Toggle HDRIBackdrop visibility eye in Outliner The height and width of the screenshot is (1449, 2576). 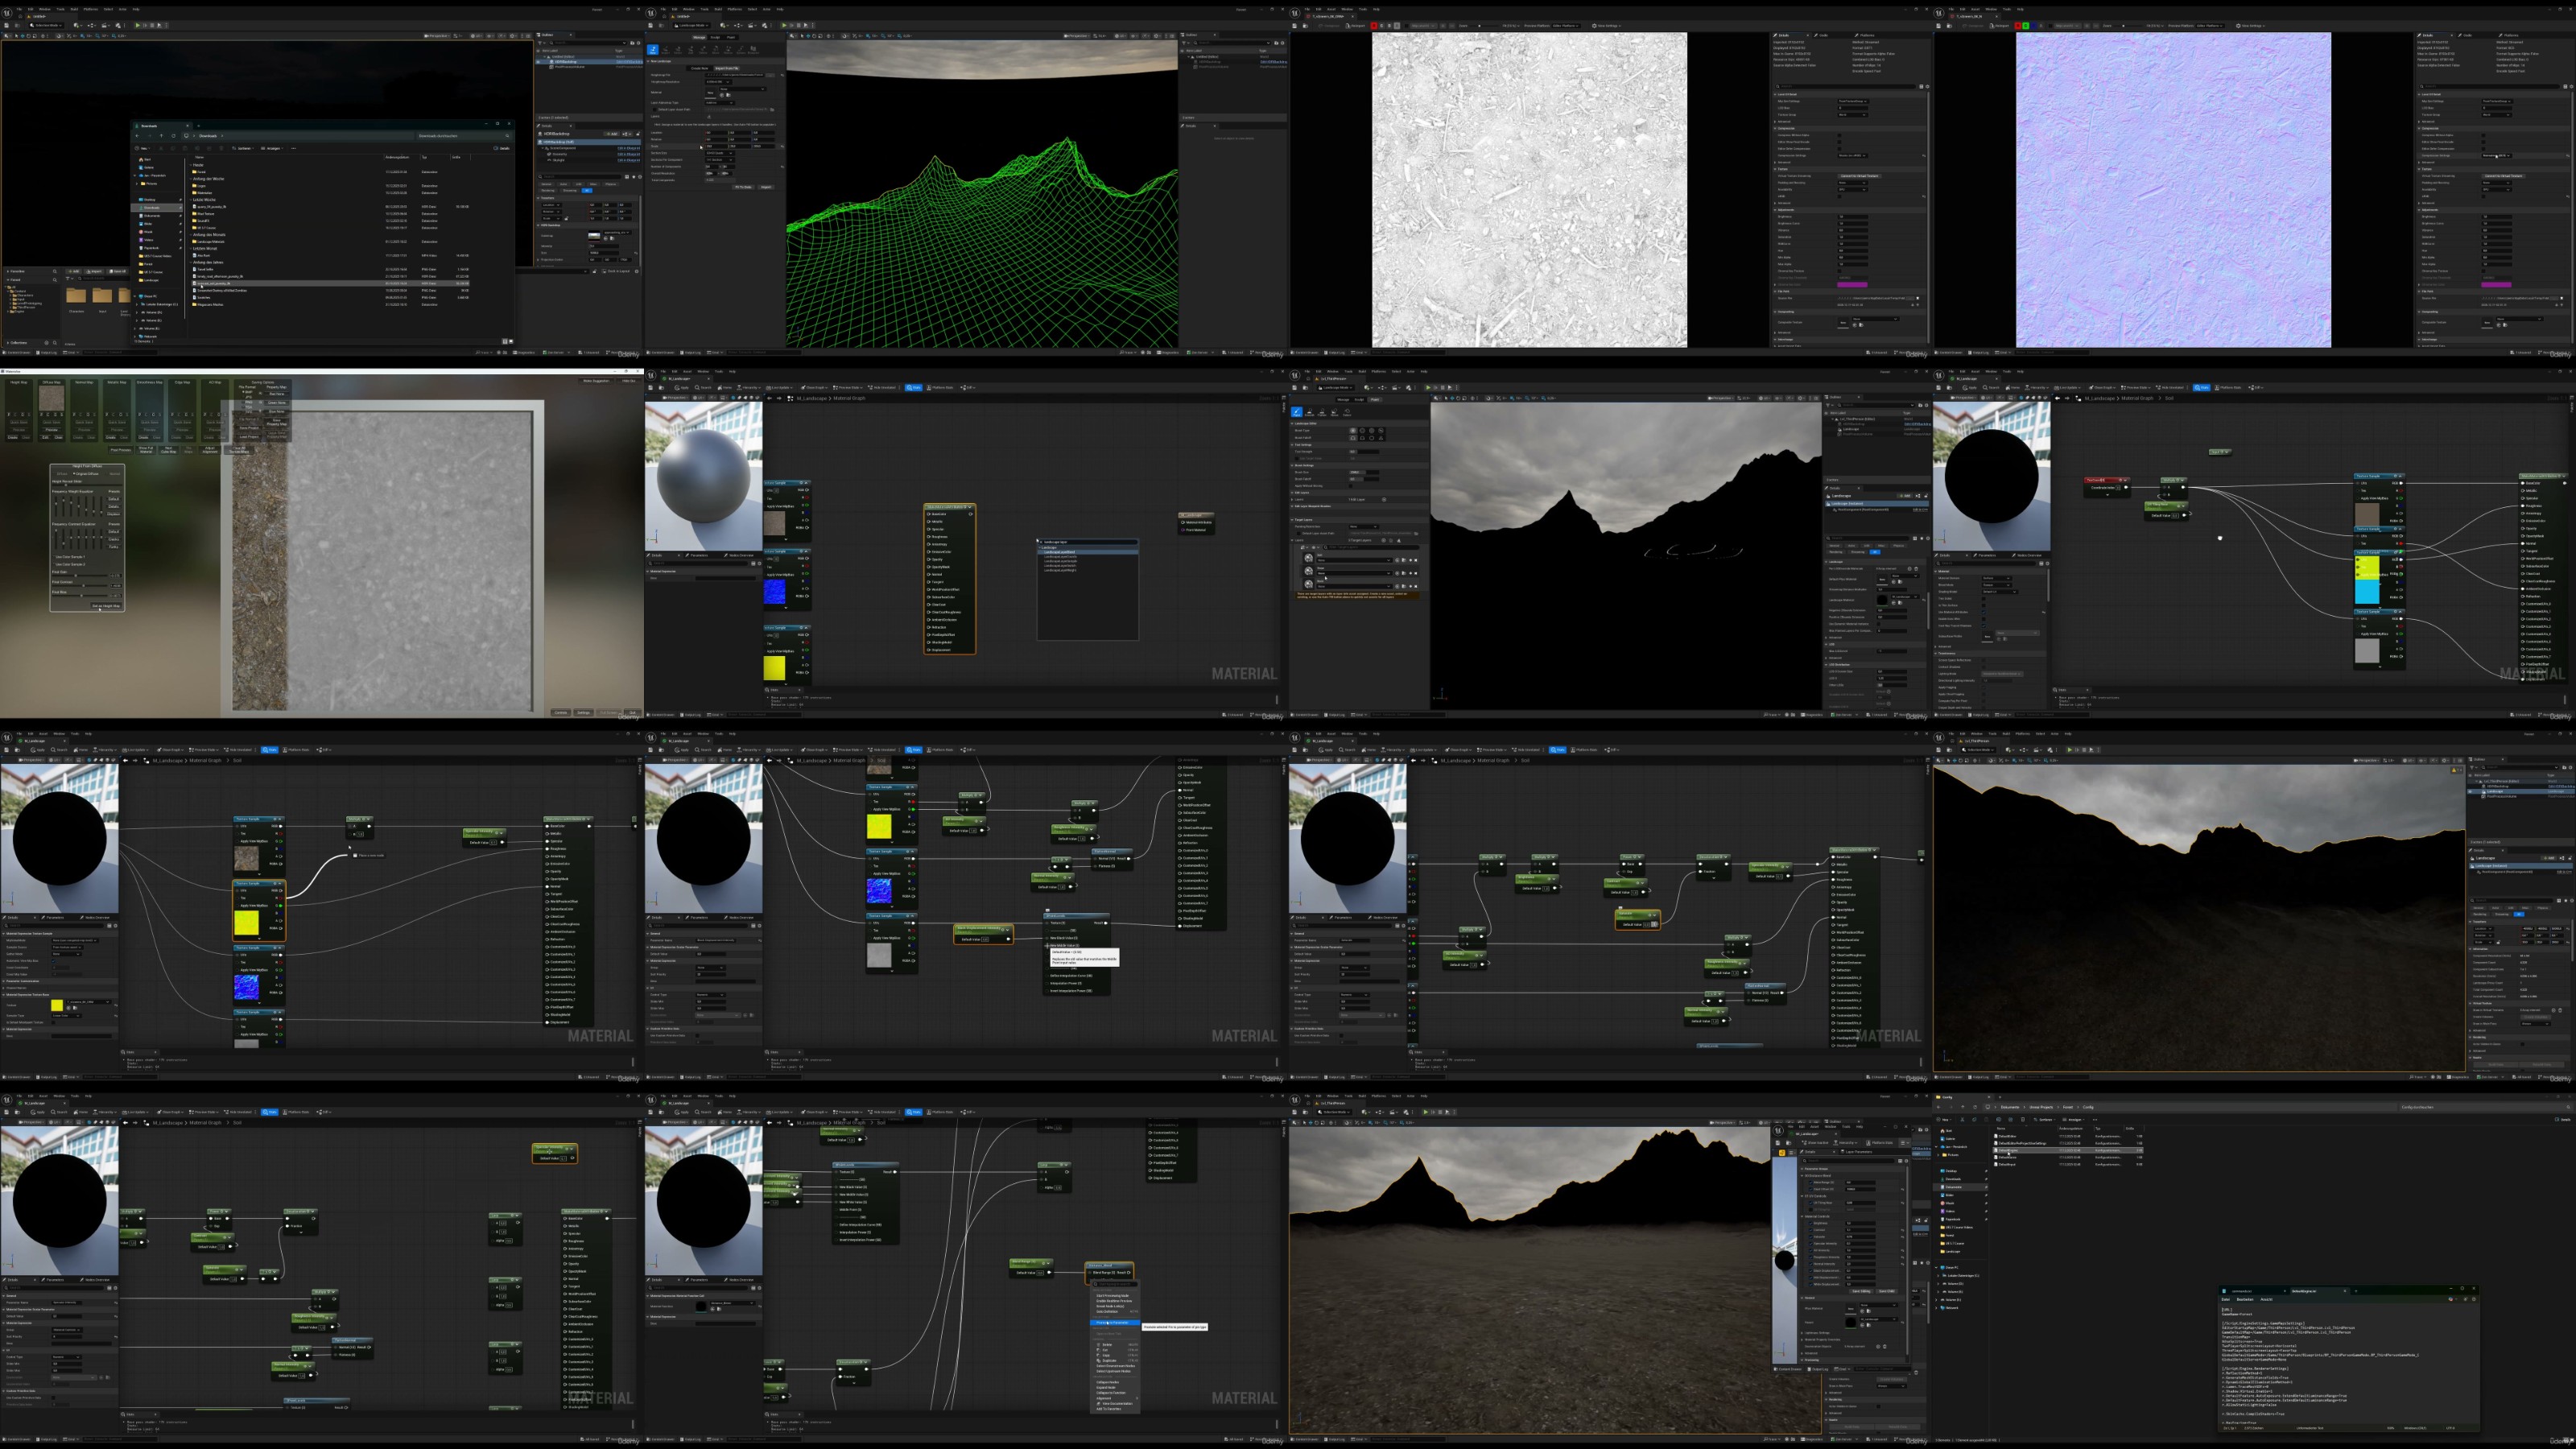pyautogui.click(x=539, y=62)
